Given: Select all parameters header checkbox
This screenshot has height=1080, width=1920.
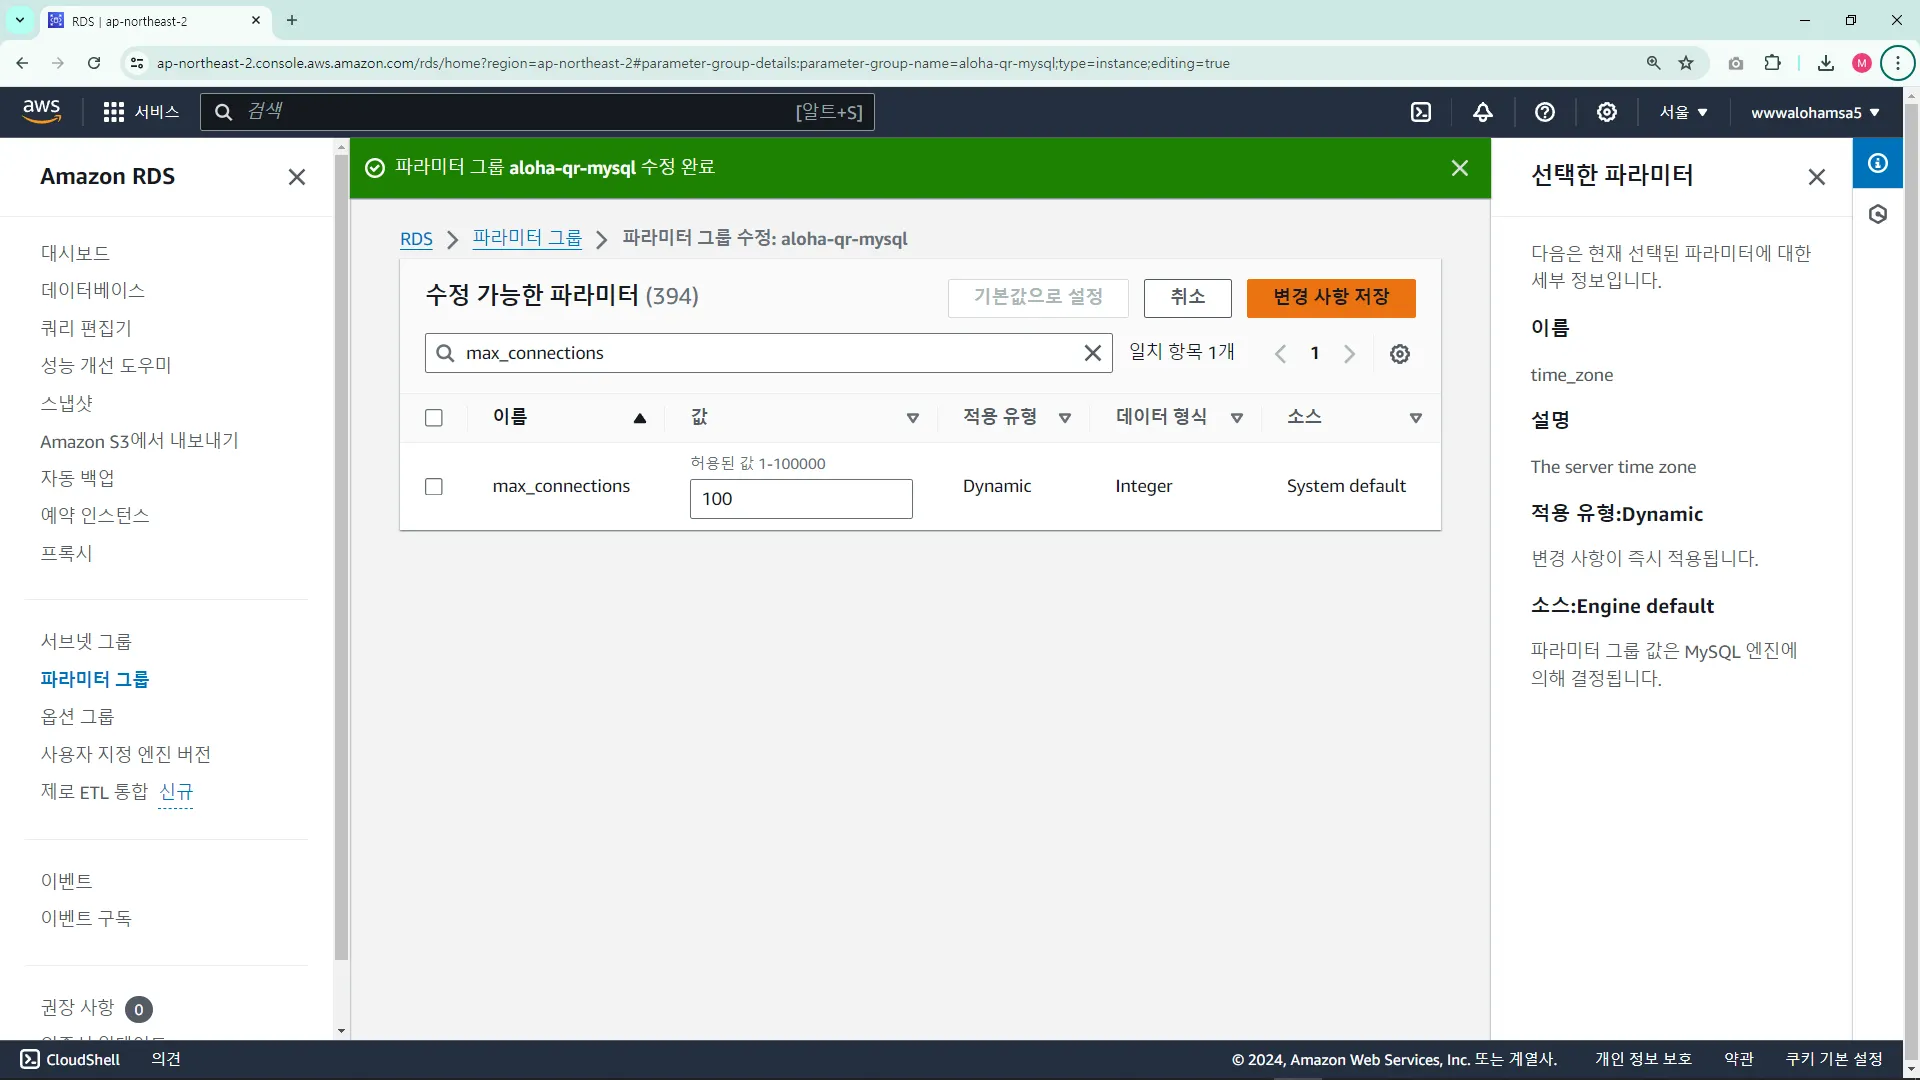Looking at the screenshot, I should 434,418.
